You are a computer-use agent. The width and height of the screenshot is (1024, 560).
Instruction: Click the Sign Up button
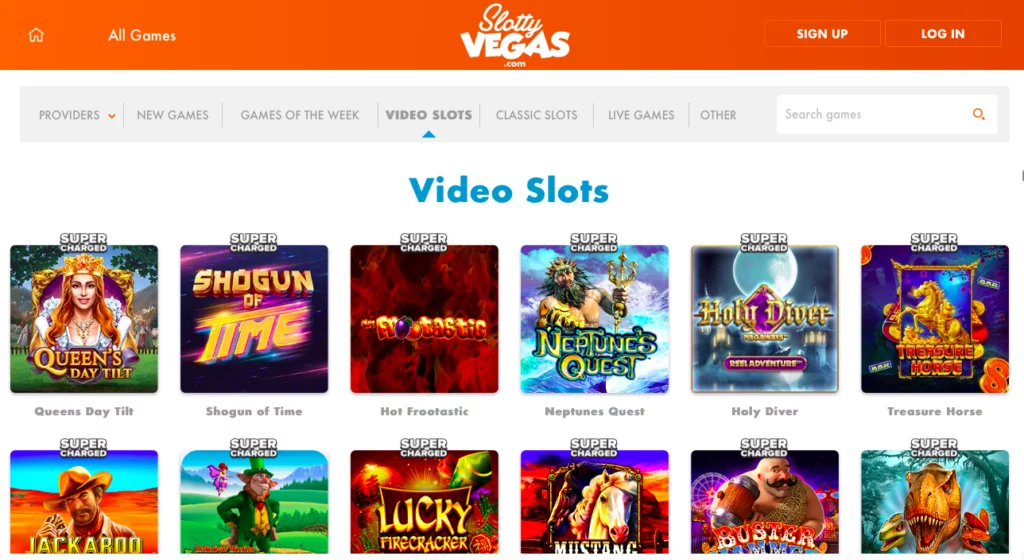click(x=822, y=34)
